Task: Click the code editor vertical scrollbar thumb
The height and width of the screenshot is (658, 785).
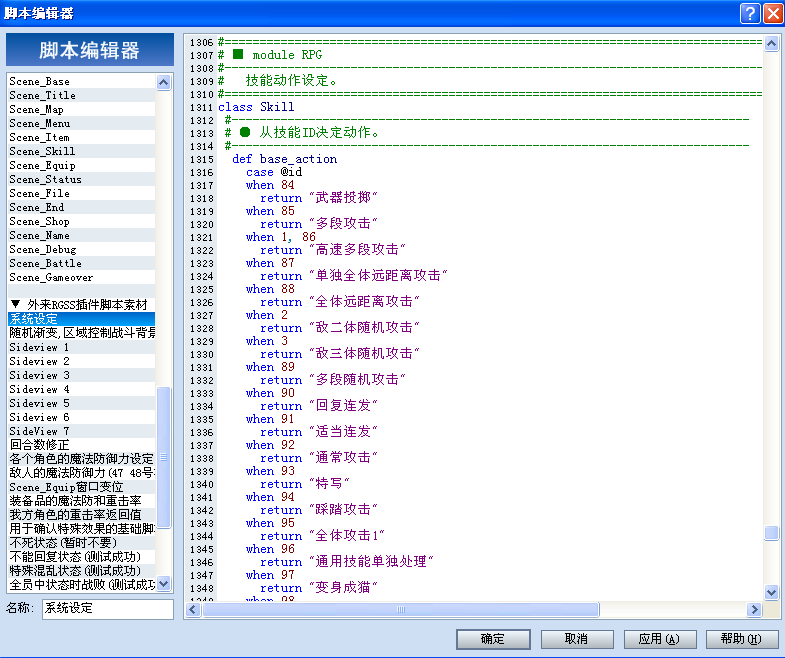Action: [x=771, y=533]
